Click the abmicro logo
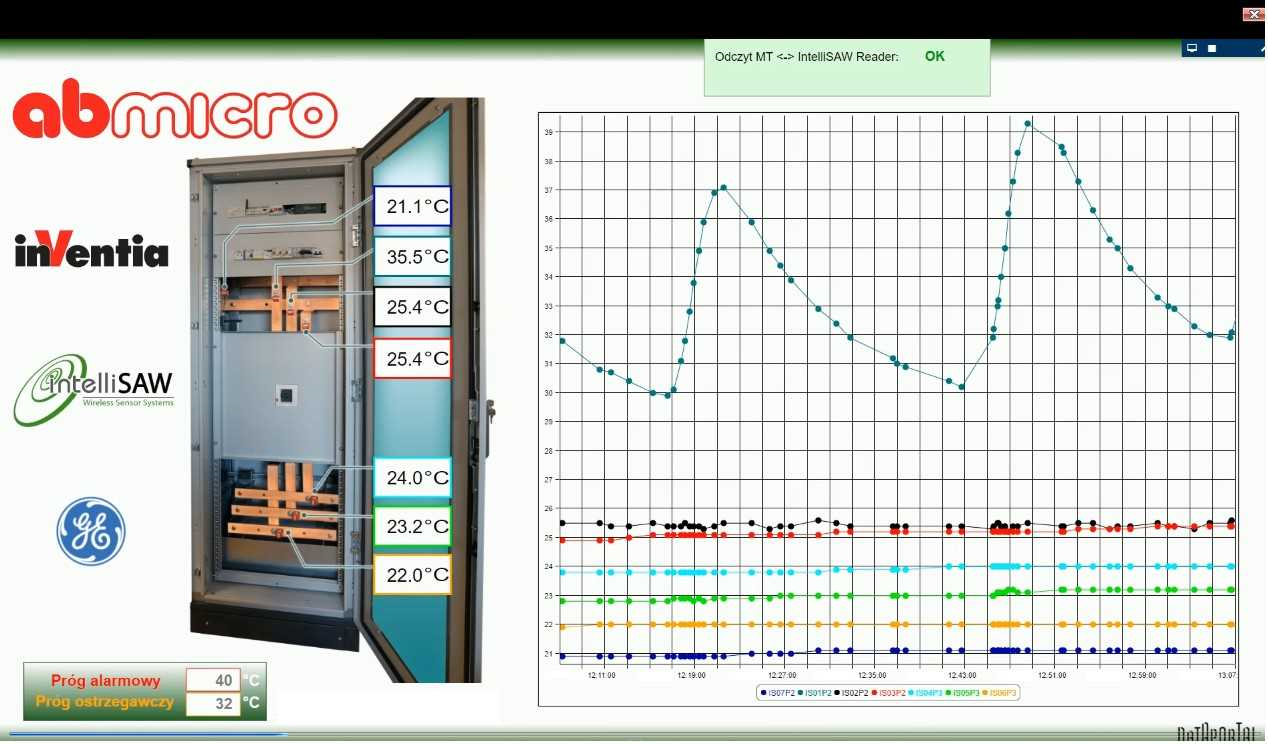 coord(175,109)
